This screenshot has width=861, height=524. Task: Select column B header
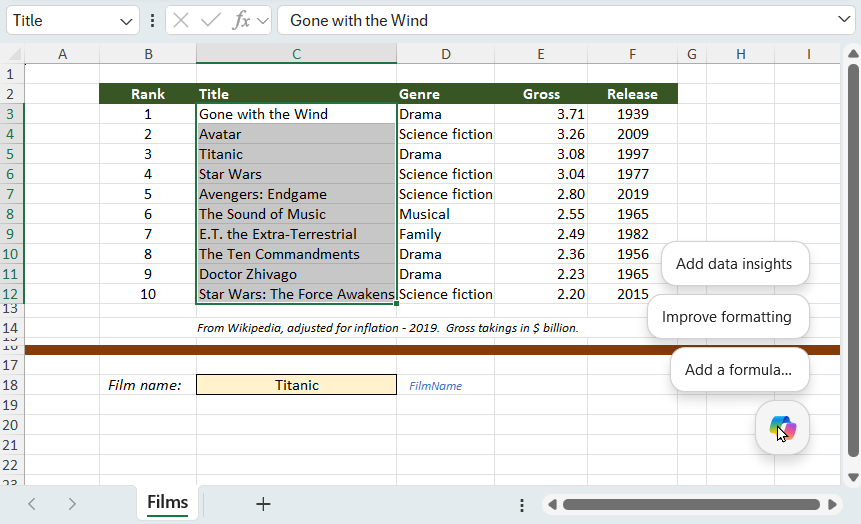pos(148,54)
